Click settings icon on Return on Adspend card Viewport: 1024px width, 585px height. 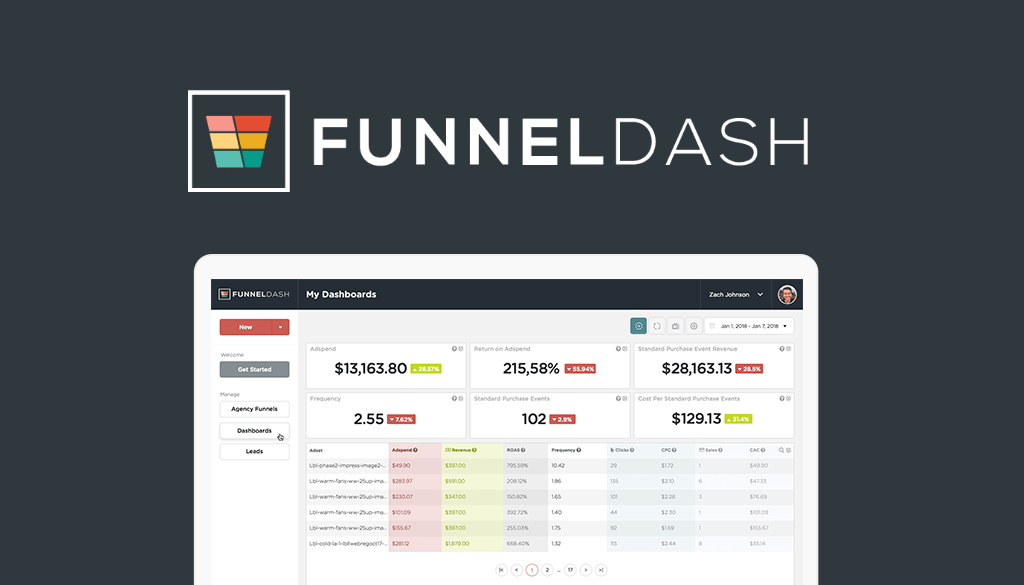click(x=624, y=349)
